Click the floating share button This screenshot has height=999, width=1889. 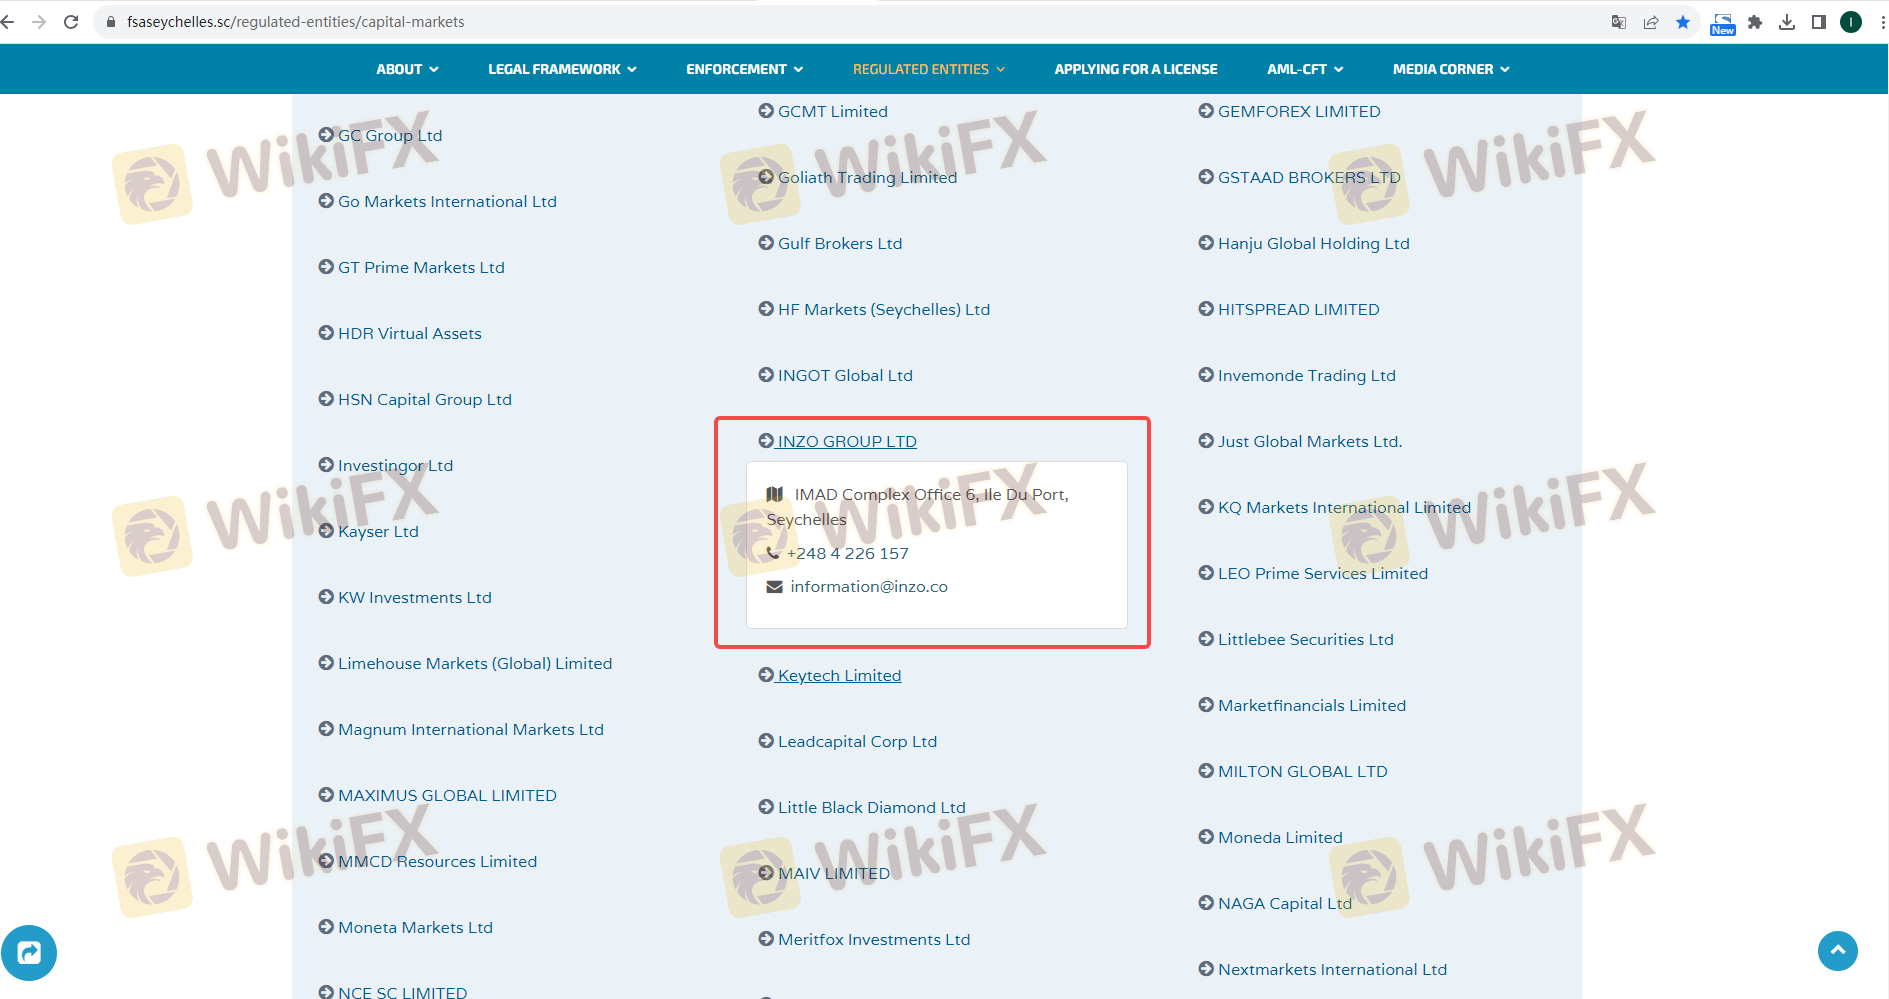(x=29, y=953)
